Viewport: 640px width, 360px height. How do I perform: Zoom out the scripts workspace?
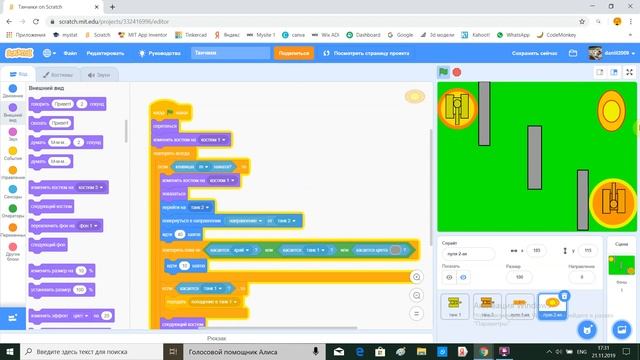click(416, 295)
